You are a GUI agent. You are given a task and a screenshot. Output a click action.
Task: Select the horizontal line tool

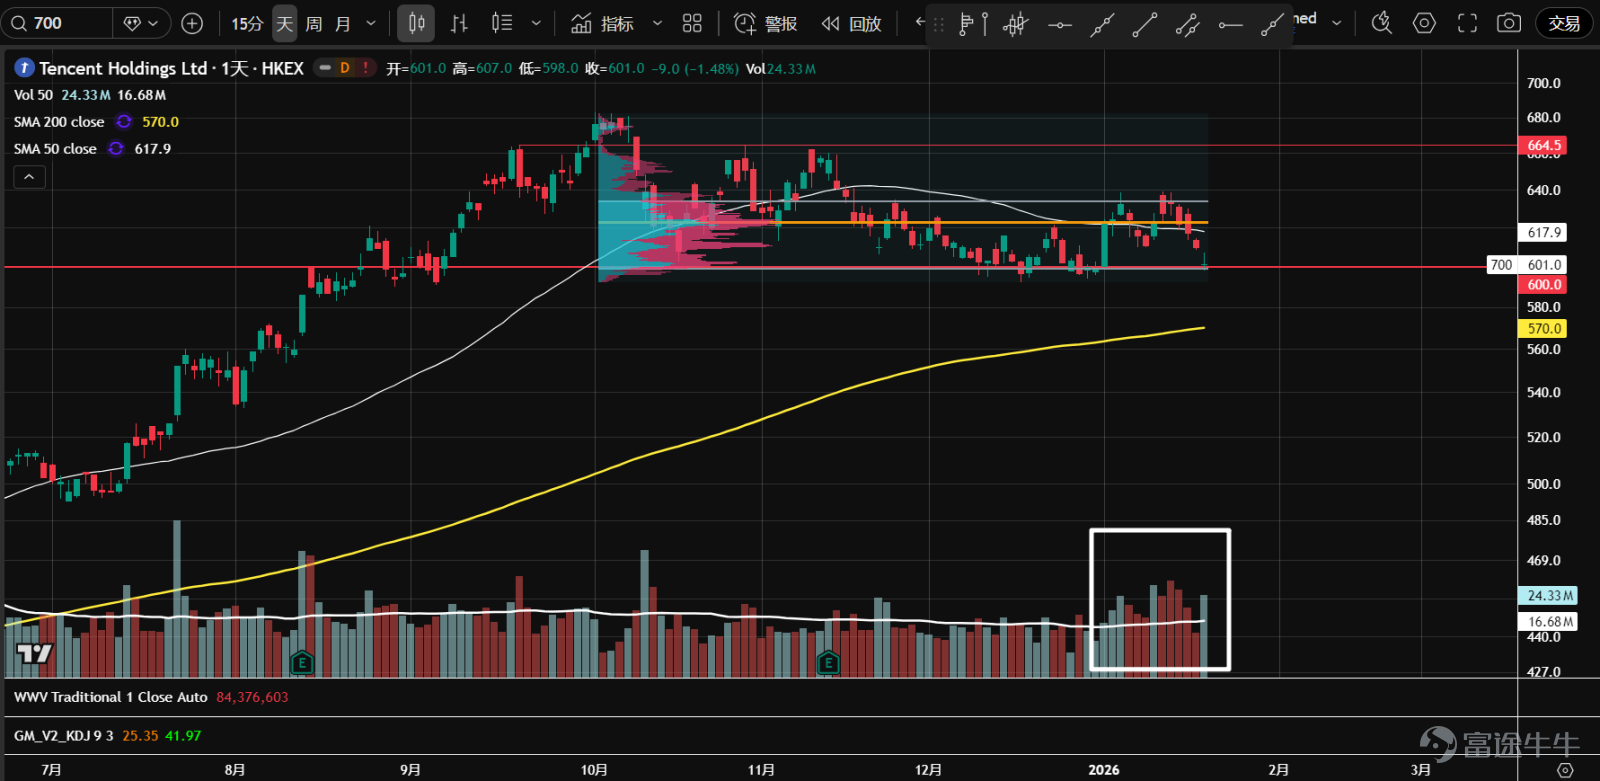click(1059, 24)
